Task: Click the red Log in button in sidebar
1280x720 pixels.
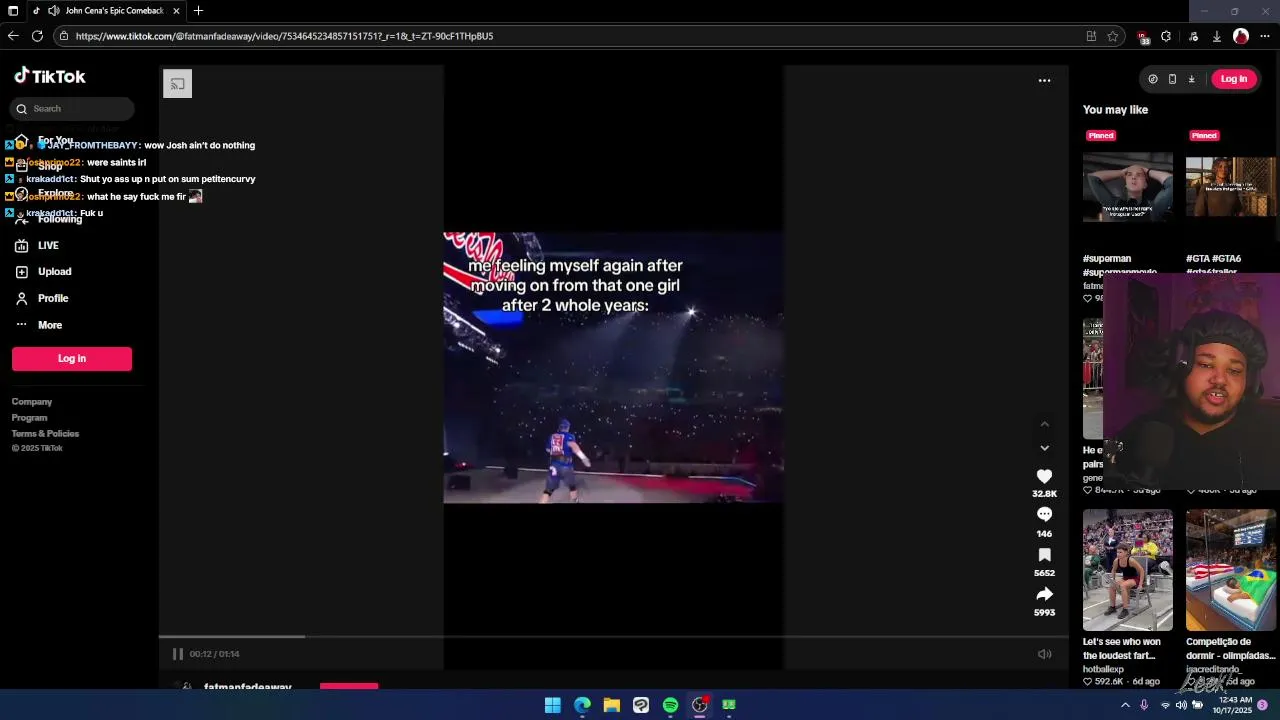Action: (72, 358)
